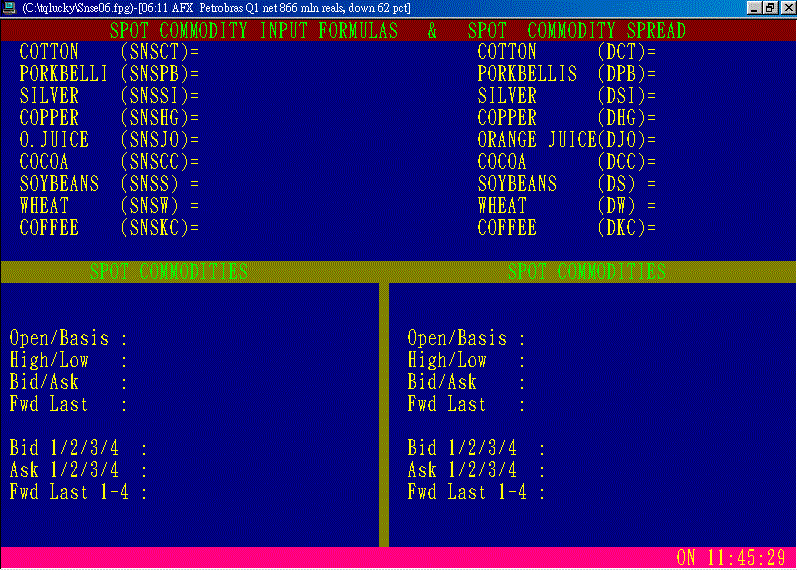Select the COFFEE (SNSKC)= formula row

[x=109, y=227]
